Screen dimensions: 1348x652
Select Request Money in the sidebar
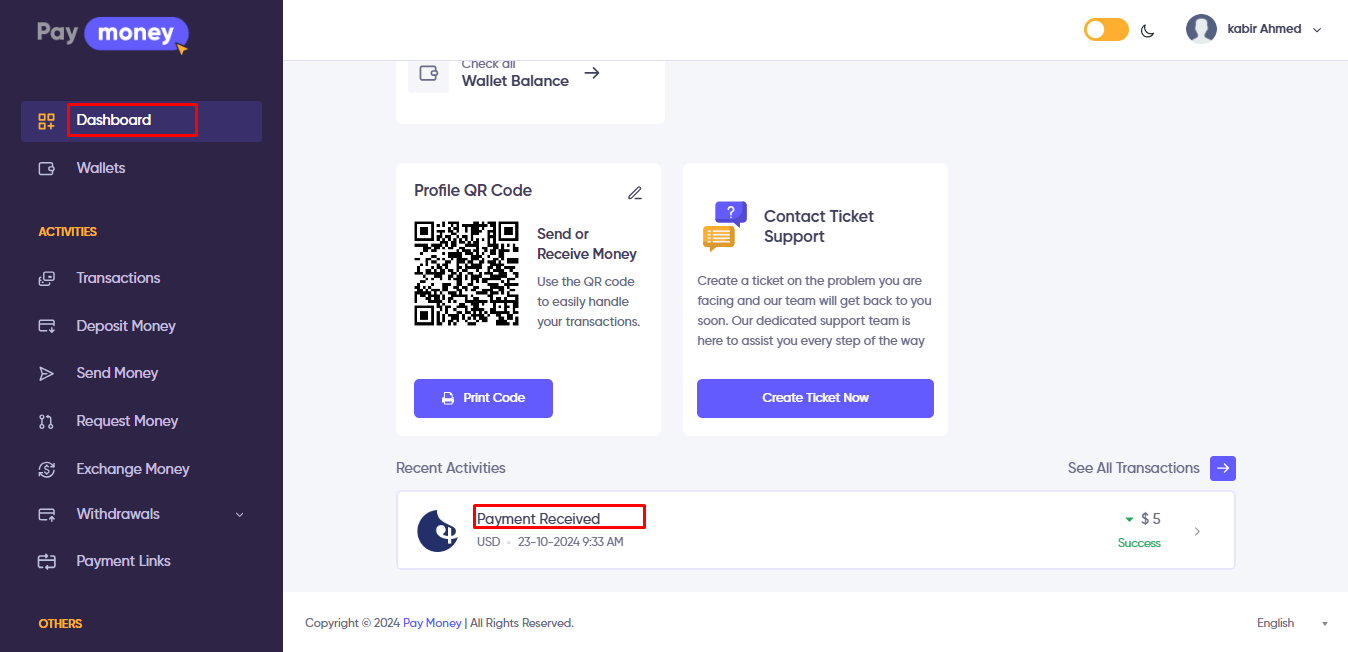click(x=127, y=421)
